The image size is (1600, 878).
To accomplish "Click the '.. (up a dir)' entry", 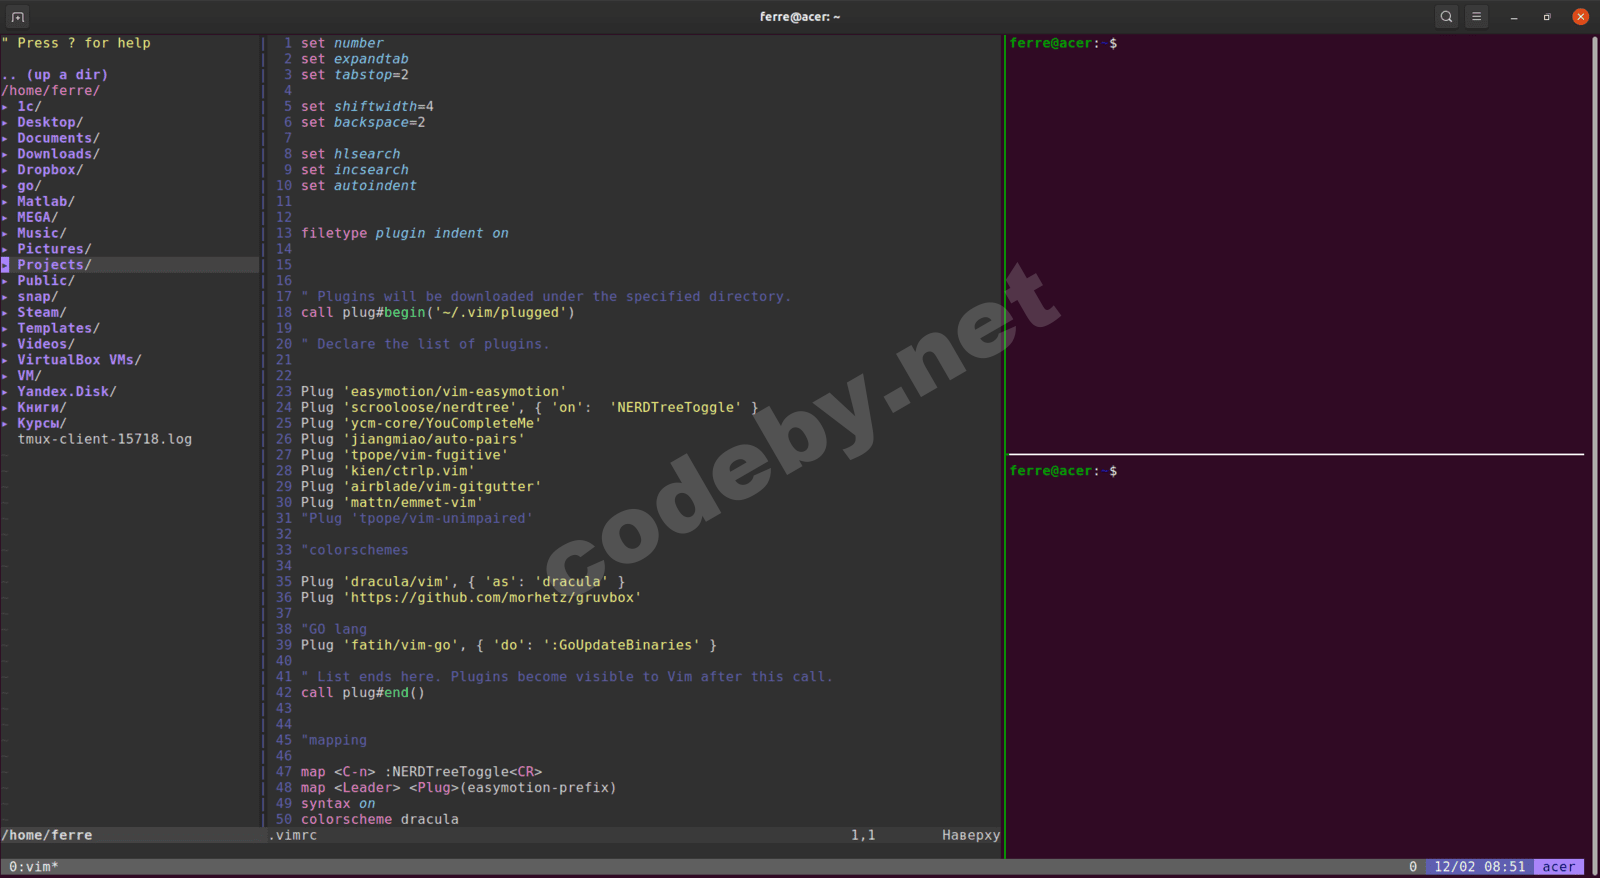I will click(x=54, y=75).
